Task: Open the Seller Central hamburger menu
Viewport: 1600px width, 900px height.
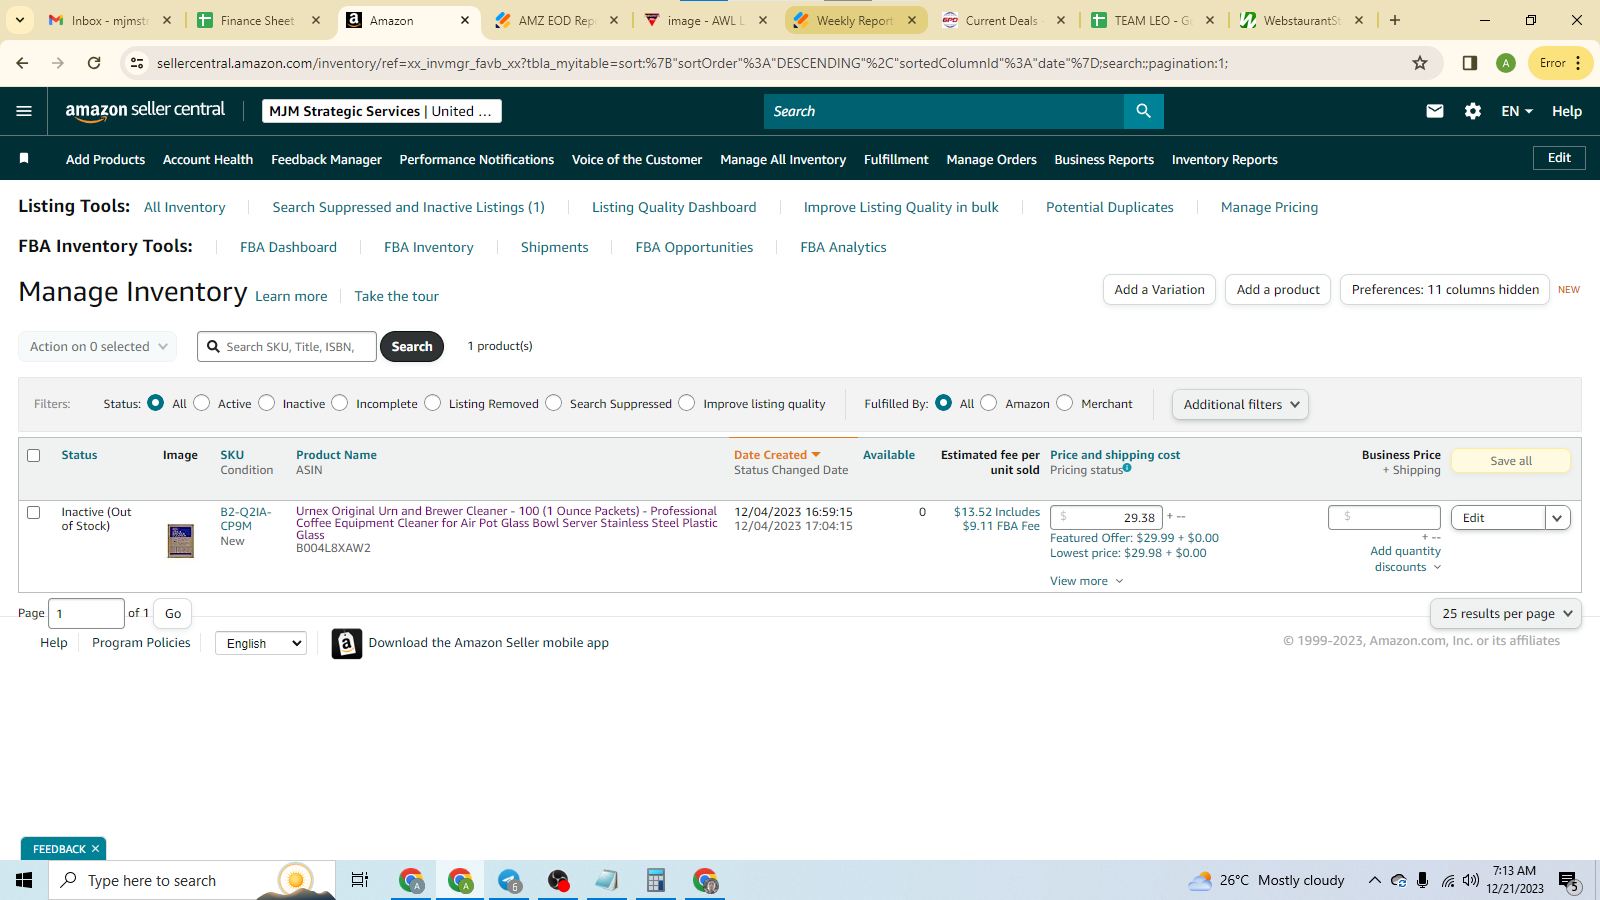Action: tap(24, 111)
